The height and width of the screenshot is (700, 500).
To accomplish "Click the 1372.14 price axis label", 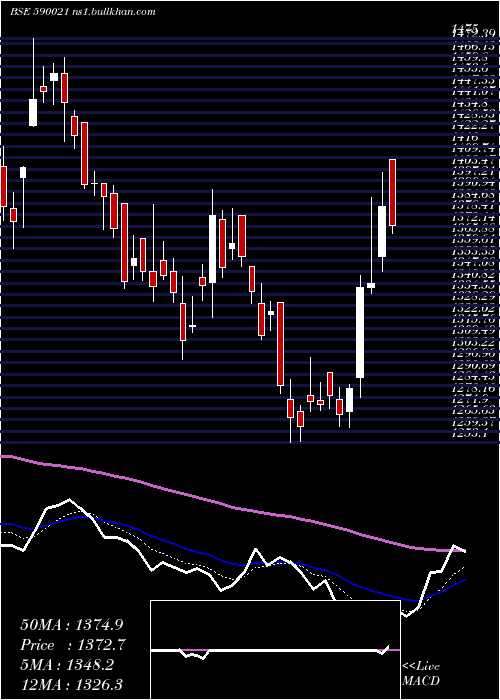I will click(x=473, y=219).
